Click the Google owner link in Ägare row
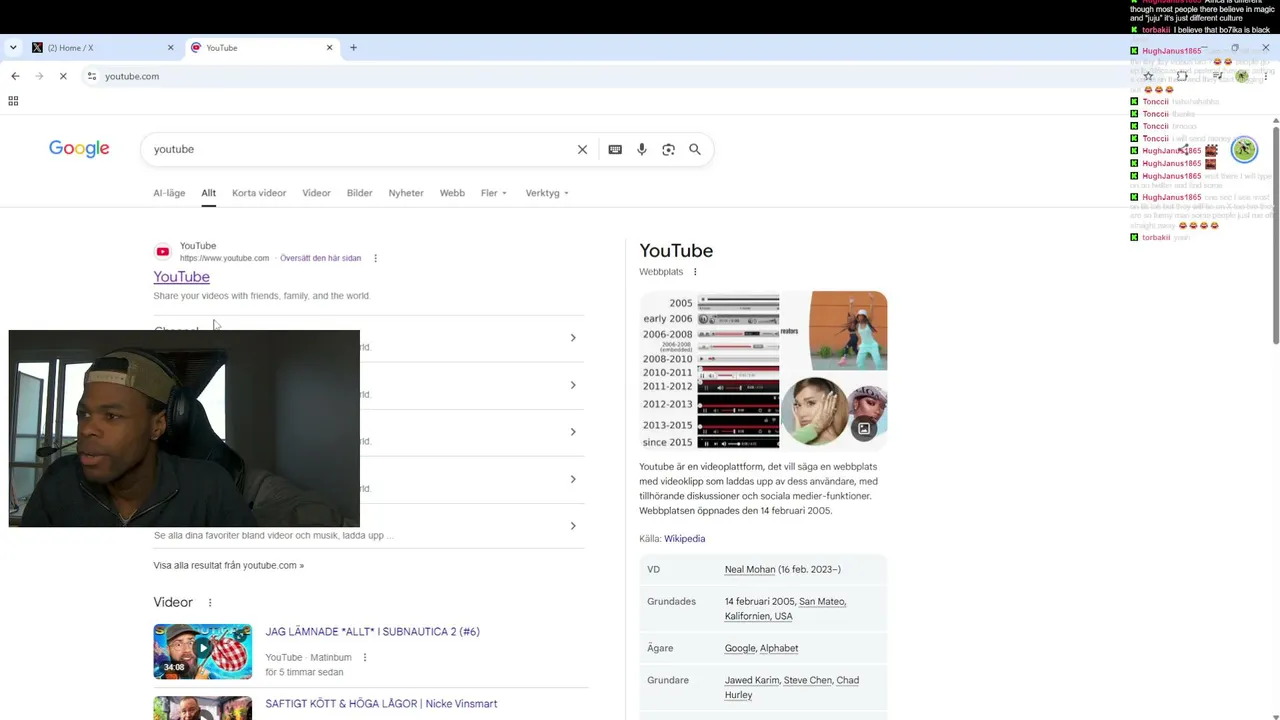The width and height of the screenshot is (1280, 720). (740, 649)
